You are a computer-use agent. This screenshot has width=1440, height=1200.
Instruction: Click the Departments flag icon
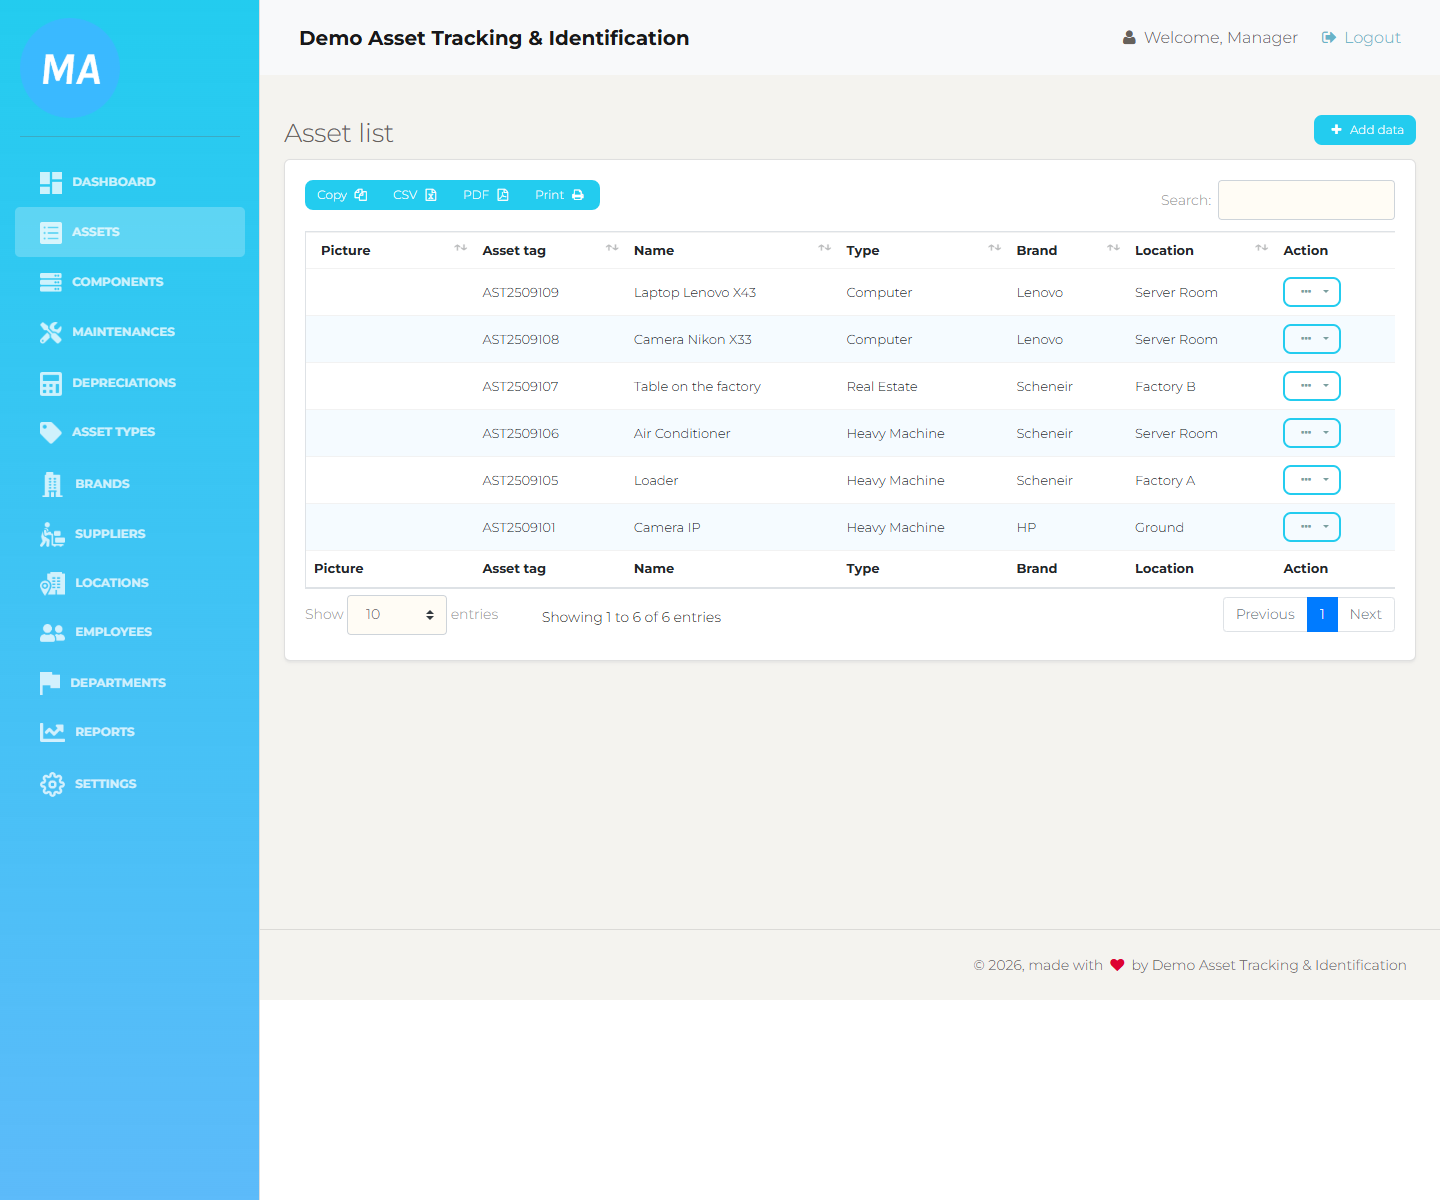point(50,683)
